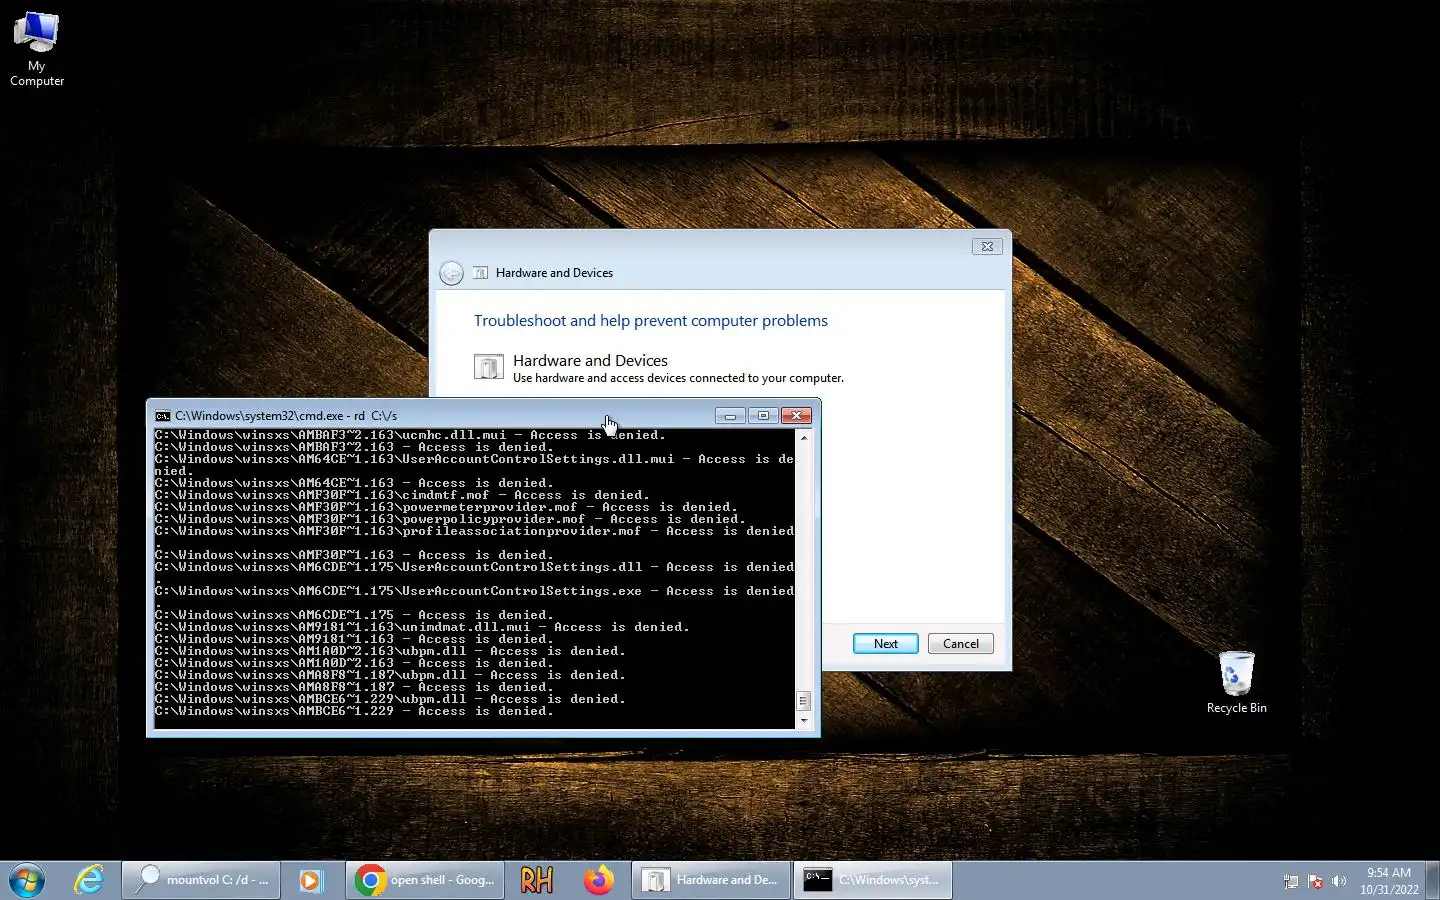1440x900 pixels.
Task: Switch to Chrome 'open shell - Goog...' taskbar item
Action: pyautogui.click(x=425, y=880)
